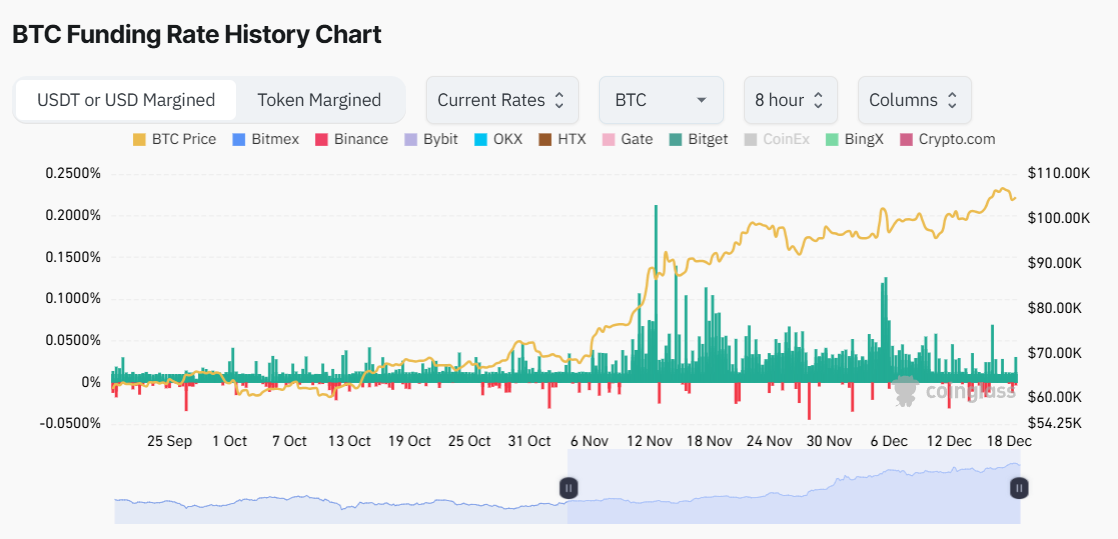Click the $70.00K price axis label

point(1055,353)
